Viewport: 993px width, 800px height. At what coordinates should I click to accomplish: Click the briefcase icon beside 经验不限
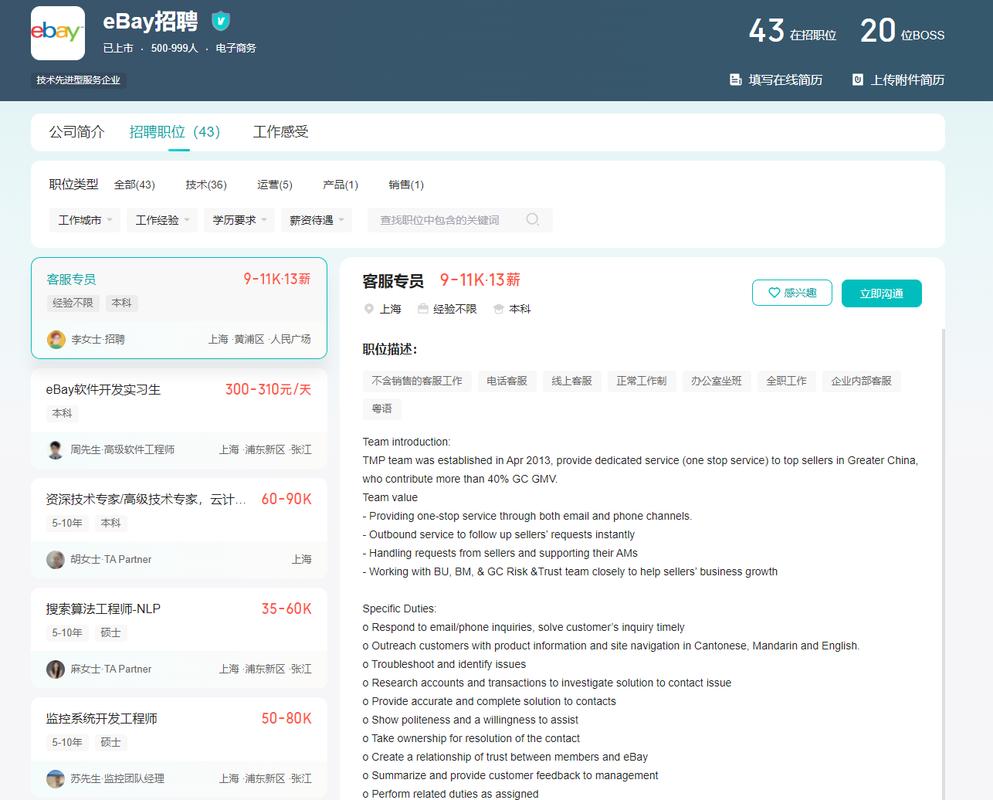[x=423, y=309]
